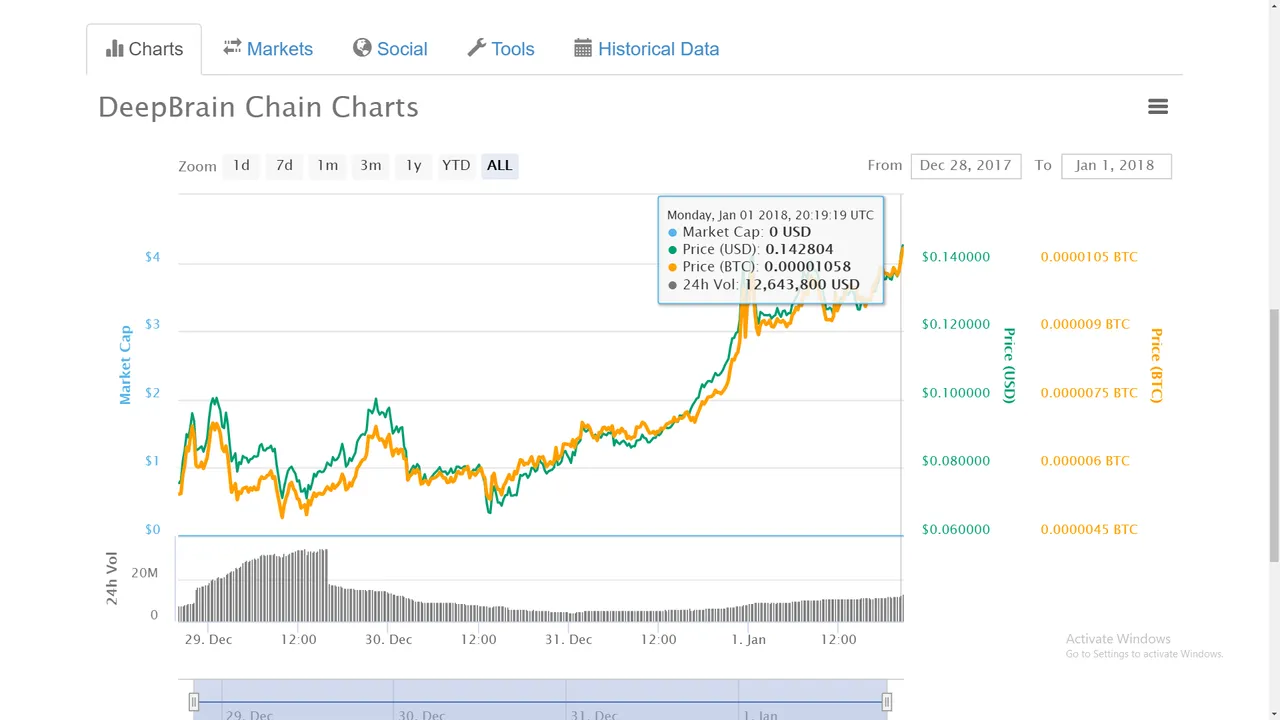Viewport: 1280px width, 720px height.
Task: Set chart zoom to 7d
Action: click(285, 166)
